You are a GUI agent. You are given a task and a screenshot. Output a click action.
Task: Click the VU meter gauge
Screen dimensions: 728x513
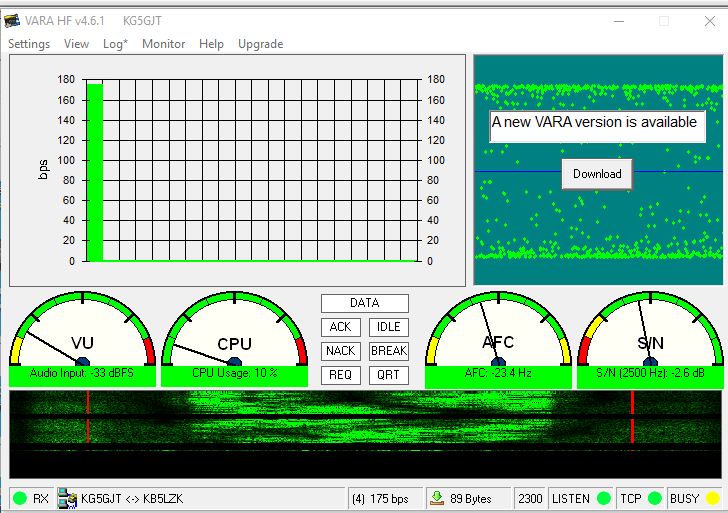tap(82, 328)
